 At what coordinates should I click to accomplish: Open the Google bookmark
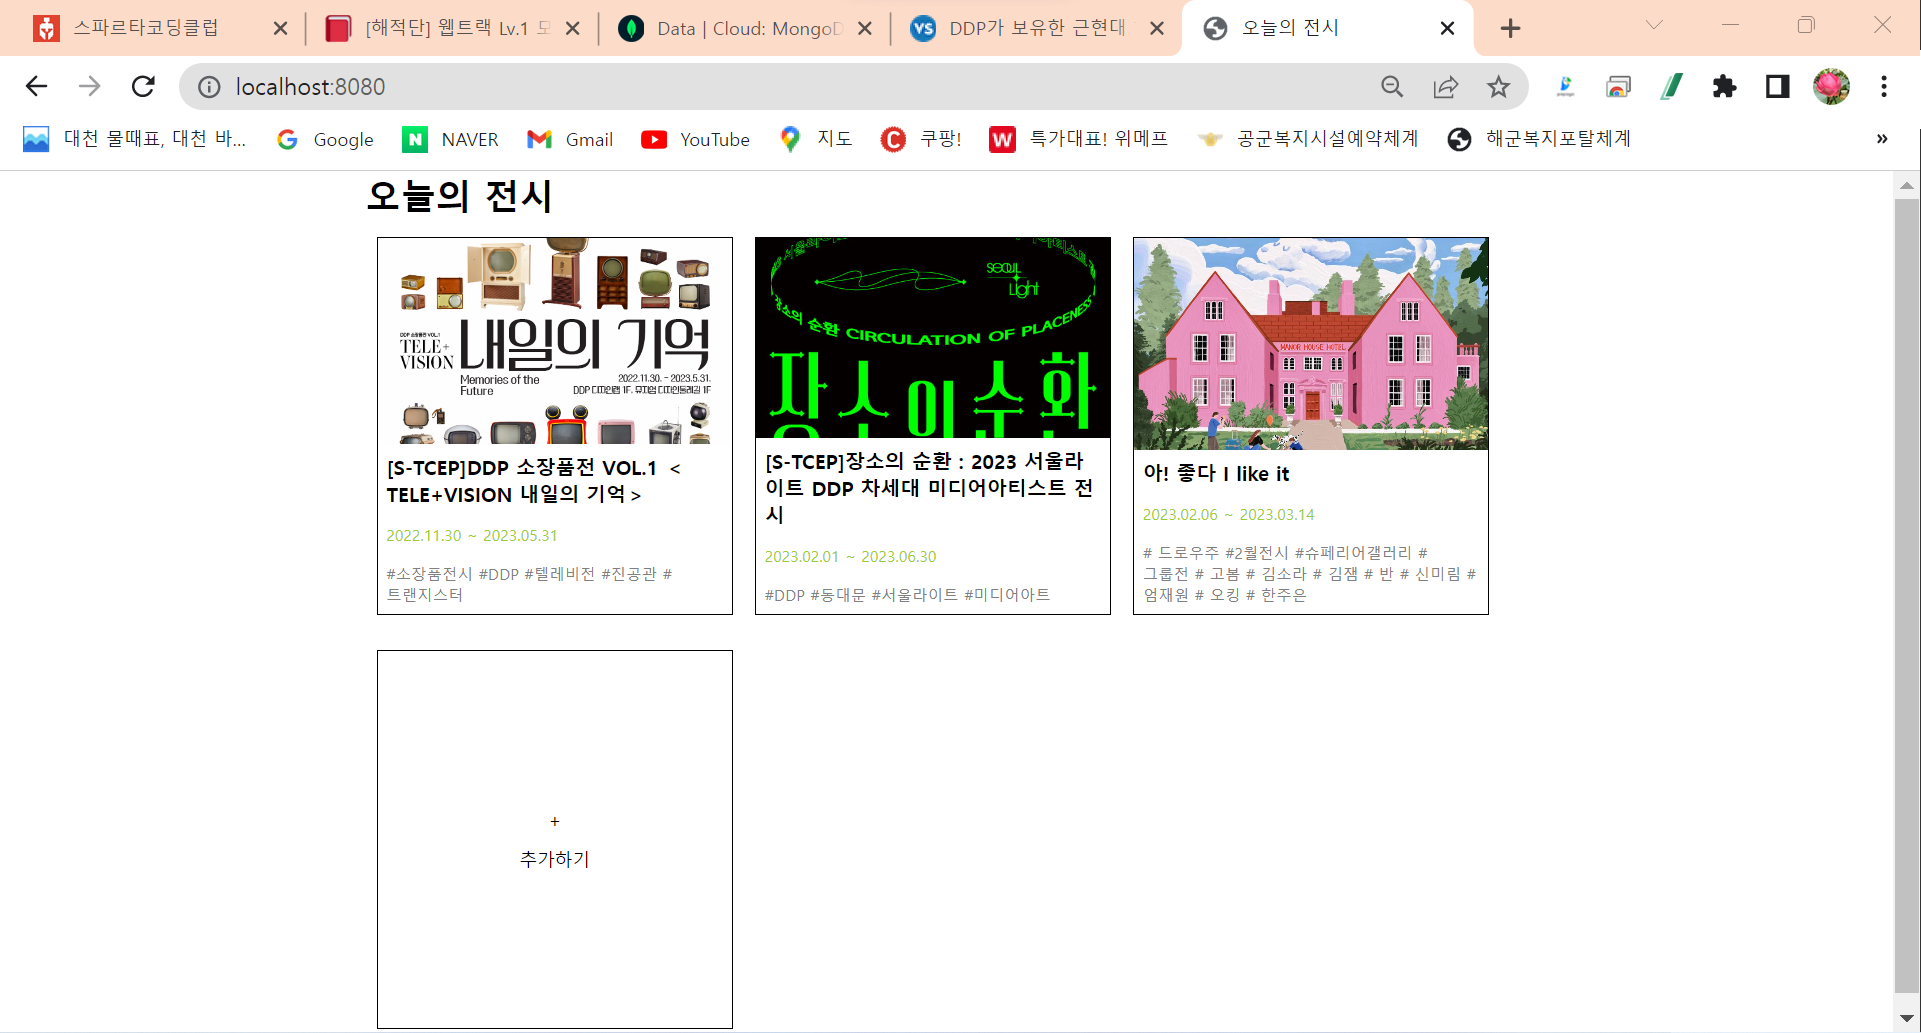(325, 139)
